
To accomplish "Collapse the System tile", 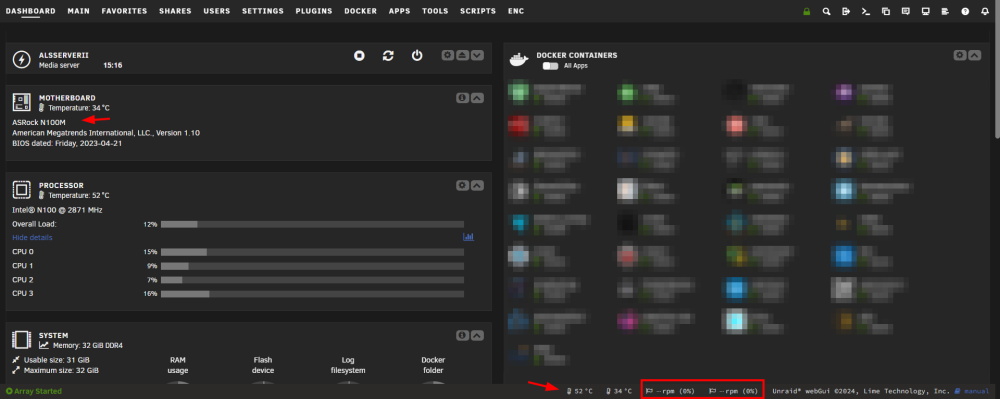I will click(x=477, y=335).
